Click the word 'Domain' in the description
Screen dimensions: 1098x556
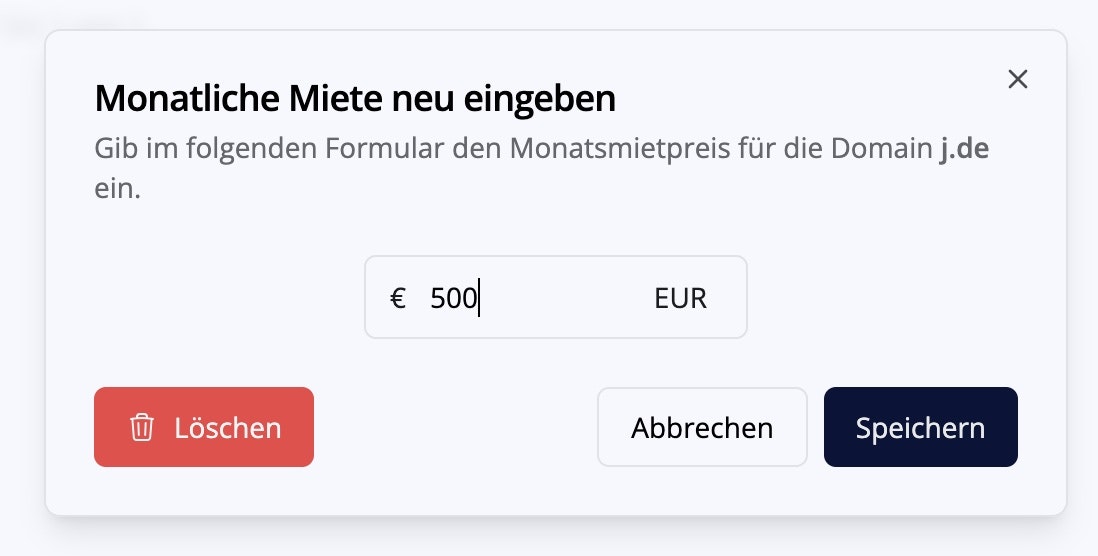[x=882, y=149]
